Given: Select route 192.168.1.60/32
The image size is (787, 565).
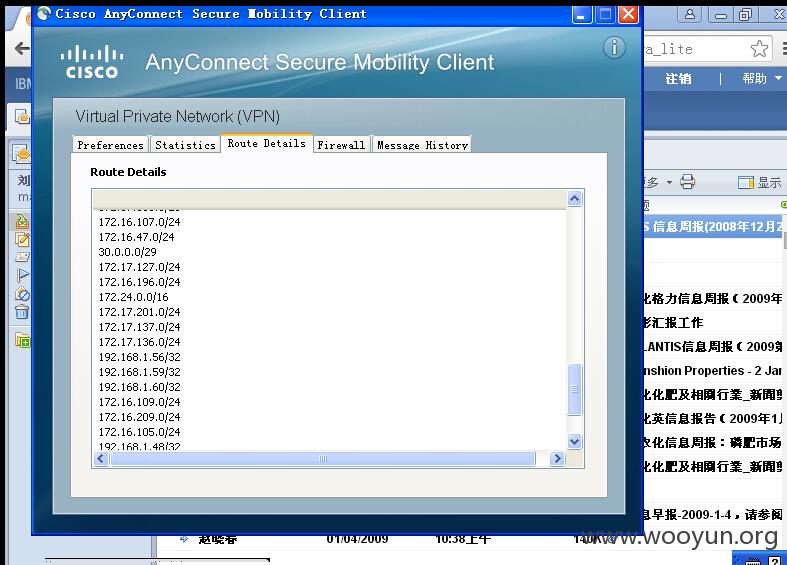Looking at the screenshot, I should point(139,387).
